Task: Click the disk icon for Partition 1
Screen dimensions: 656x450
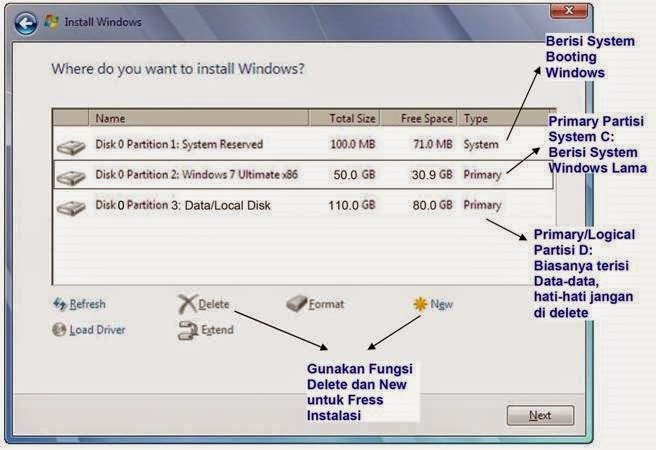Action: click(x=71, y=148)
